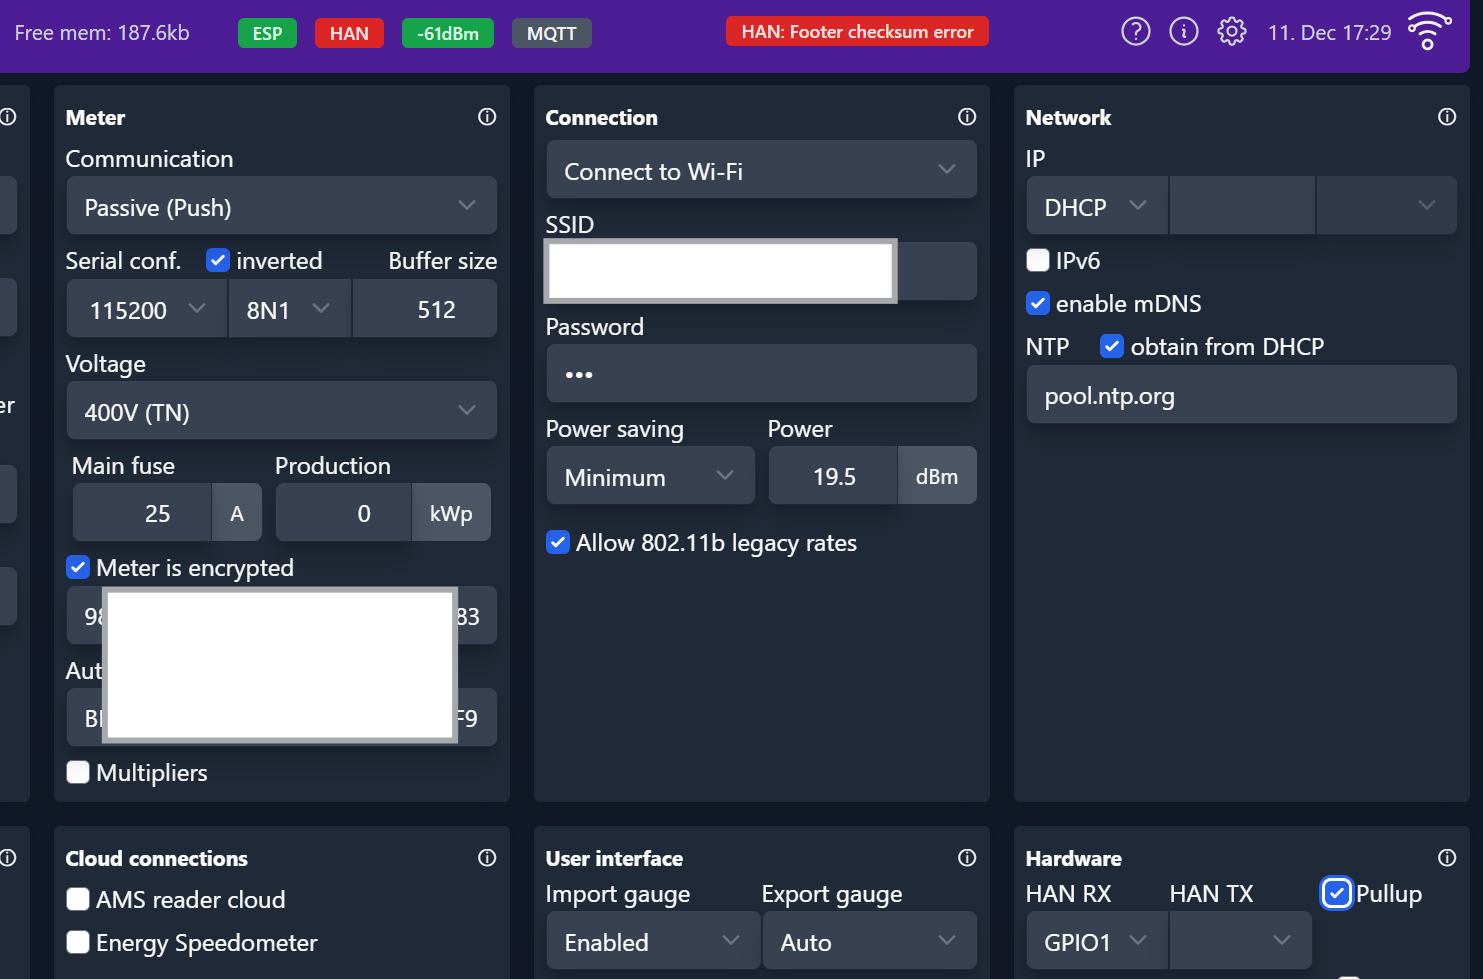Image resolution: width=1483 pixels, height=979 pixels.
Task: Click the info circle icon in header
Action: click(1183, 32)
